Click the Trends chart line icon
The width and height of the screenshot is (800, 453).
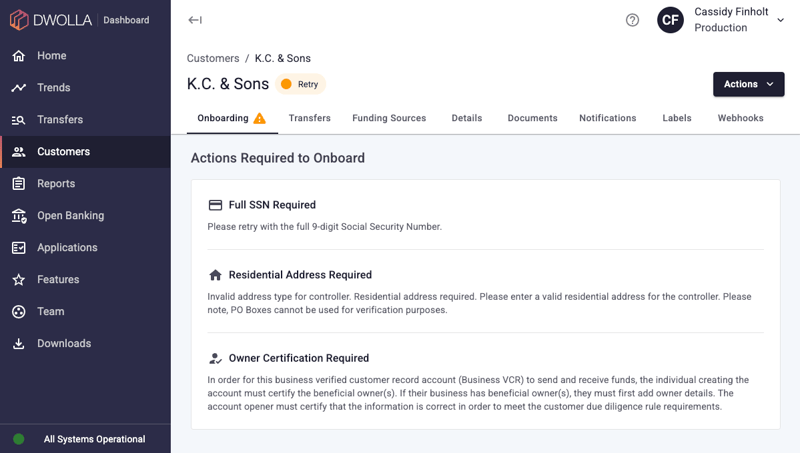coord(19,88)
